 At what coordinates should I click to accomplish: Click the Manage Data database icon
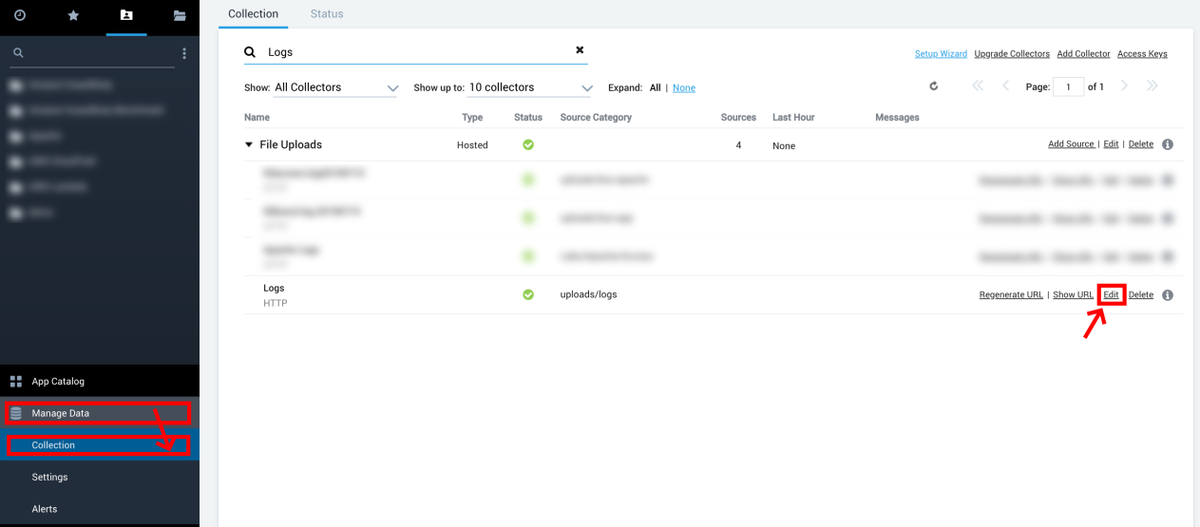pyautogui.click(x=16, y=413)
